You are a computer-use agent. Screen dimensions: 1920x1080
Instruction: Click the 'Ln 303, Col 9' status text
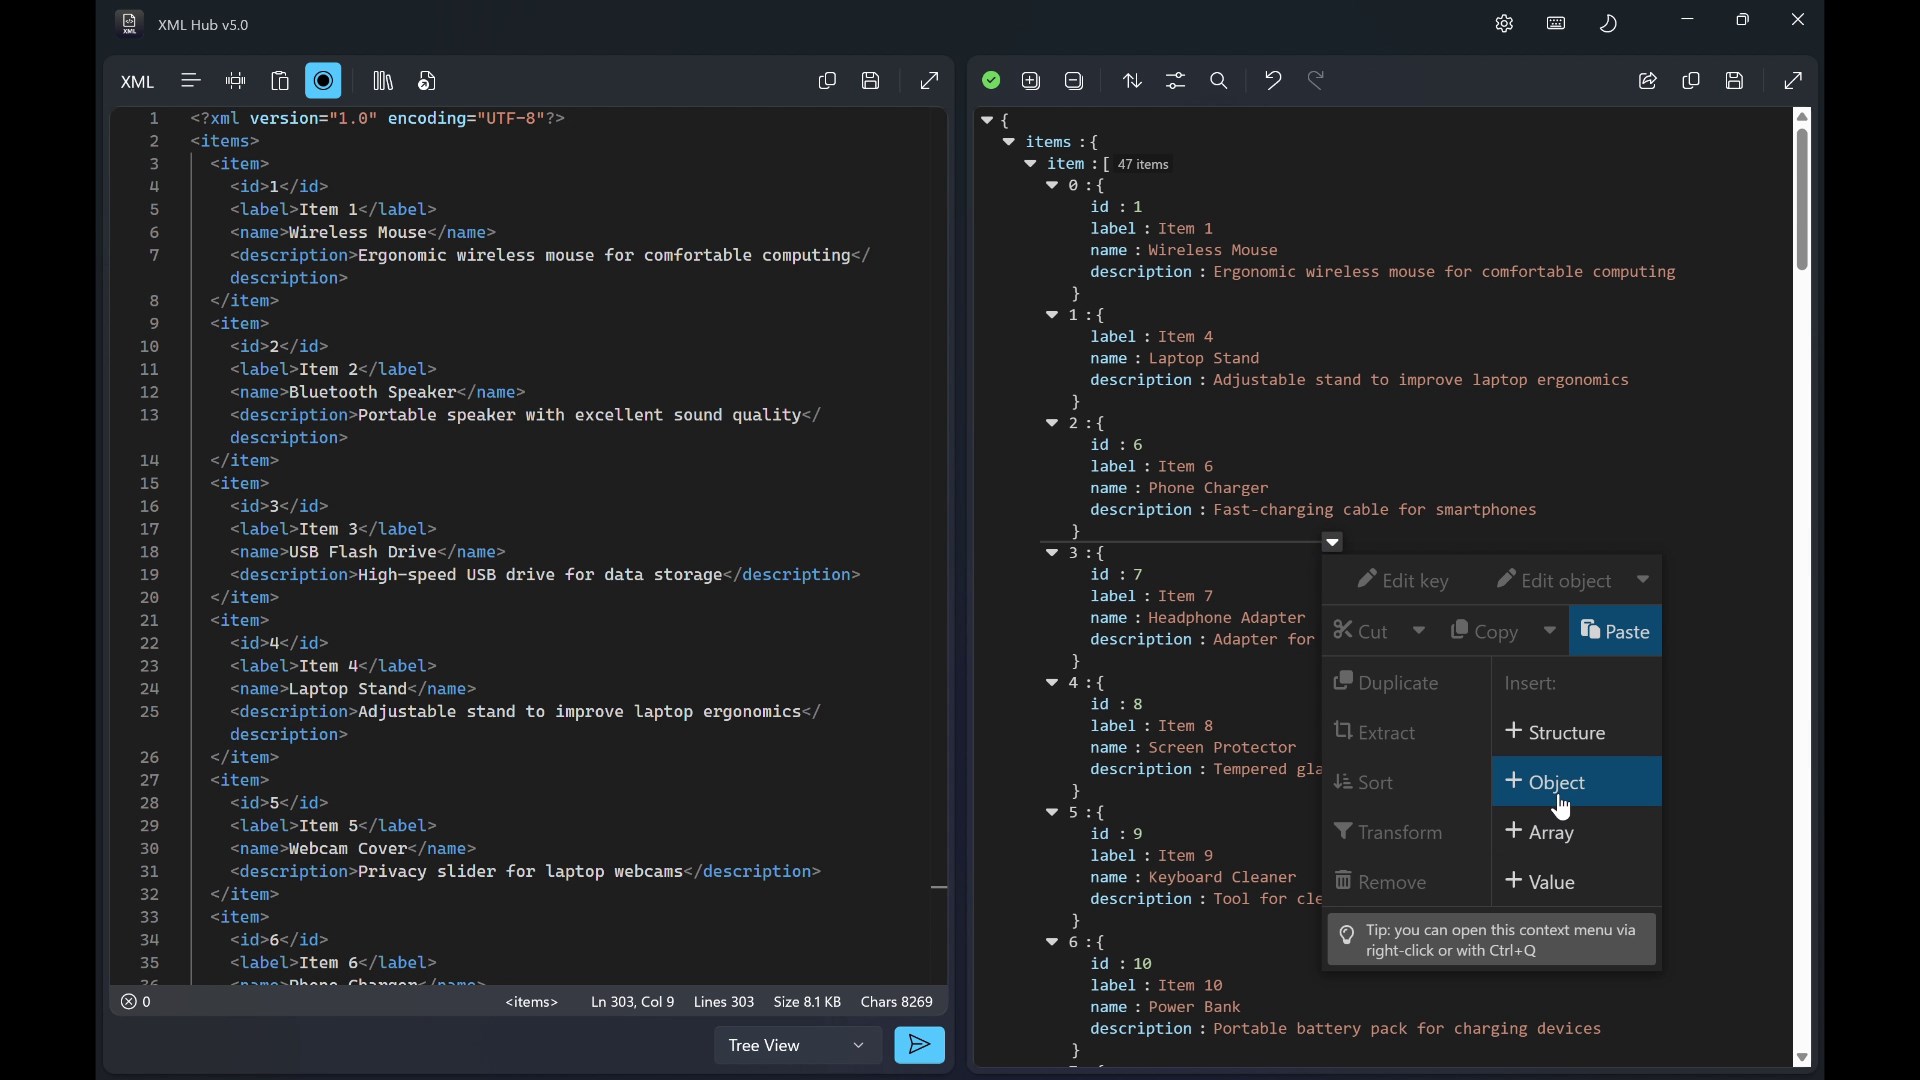point(634,1003)
